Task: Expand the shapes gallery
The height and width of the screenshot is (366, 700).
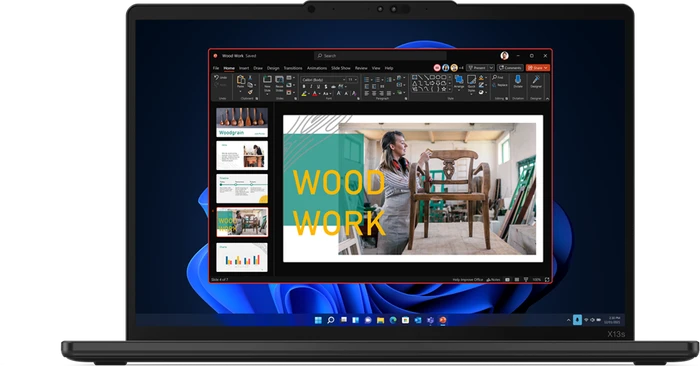Action: click(450, 89)
